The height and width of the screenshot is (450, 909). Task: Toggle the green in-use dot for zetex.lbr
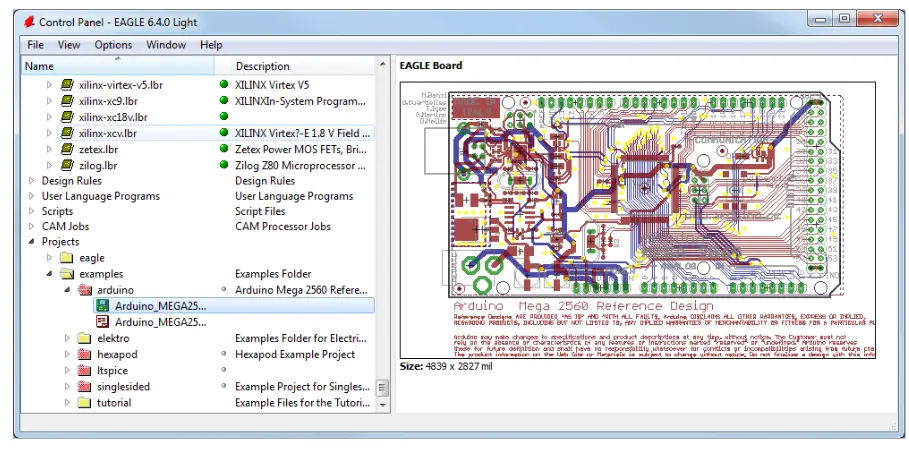(224, 148)
